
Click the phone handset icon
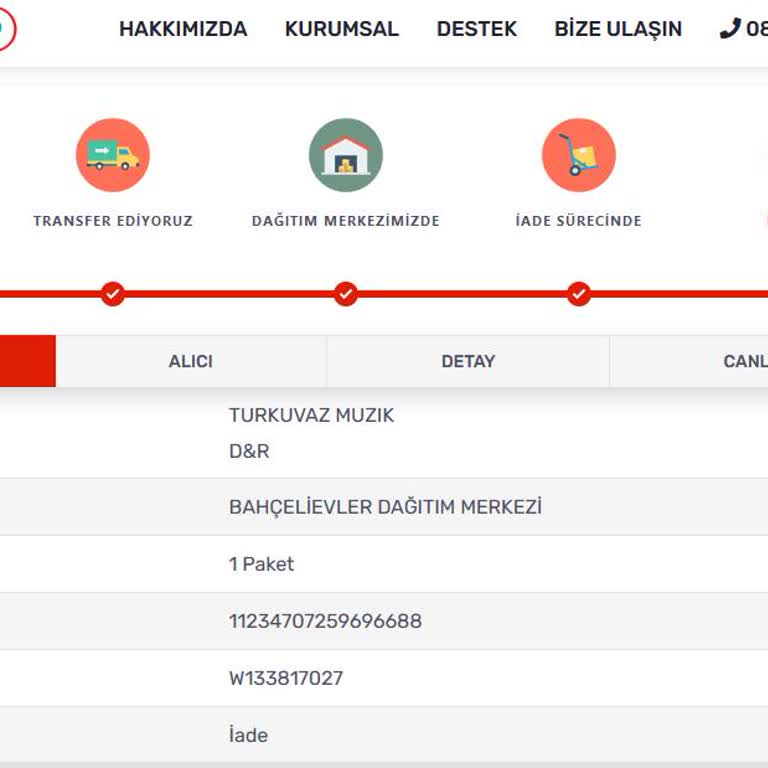point(730,28)
